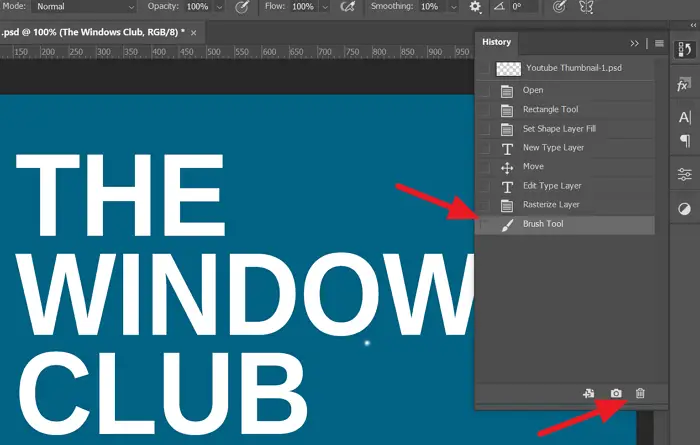Click the Smoothing 10% value field
The width and height of the screenshot is (700, 445).
(x=429, y=7)
